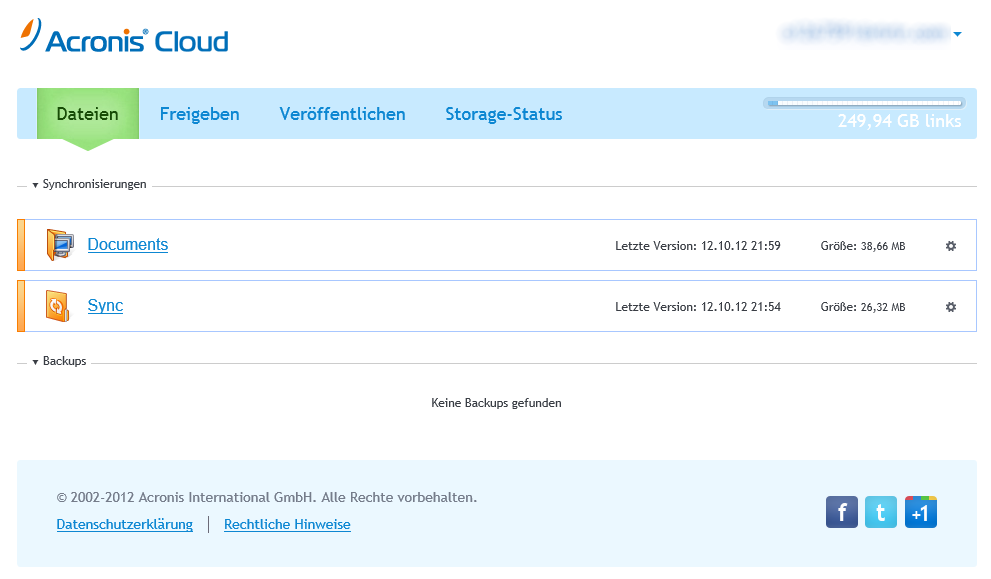
Task: Click the storage usage progress bar
Action: tap(864, 102)
